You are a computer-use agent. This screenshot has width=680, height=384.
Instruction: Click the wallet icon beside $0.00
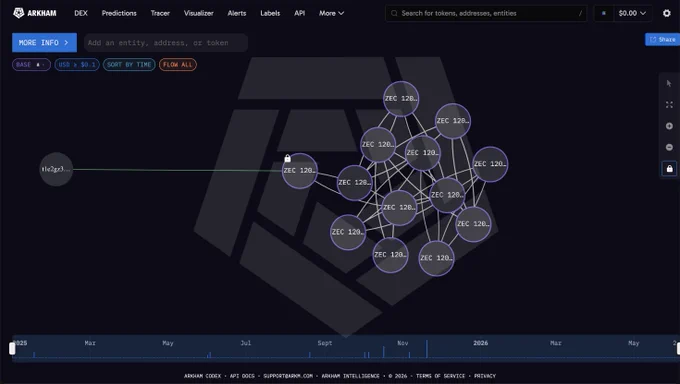[x=604, y=13]
